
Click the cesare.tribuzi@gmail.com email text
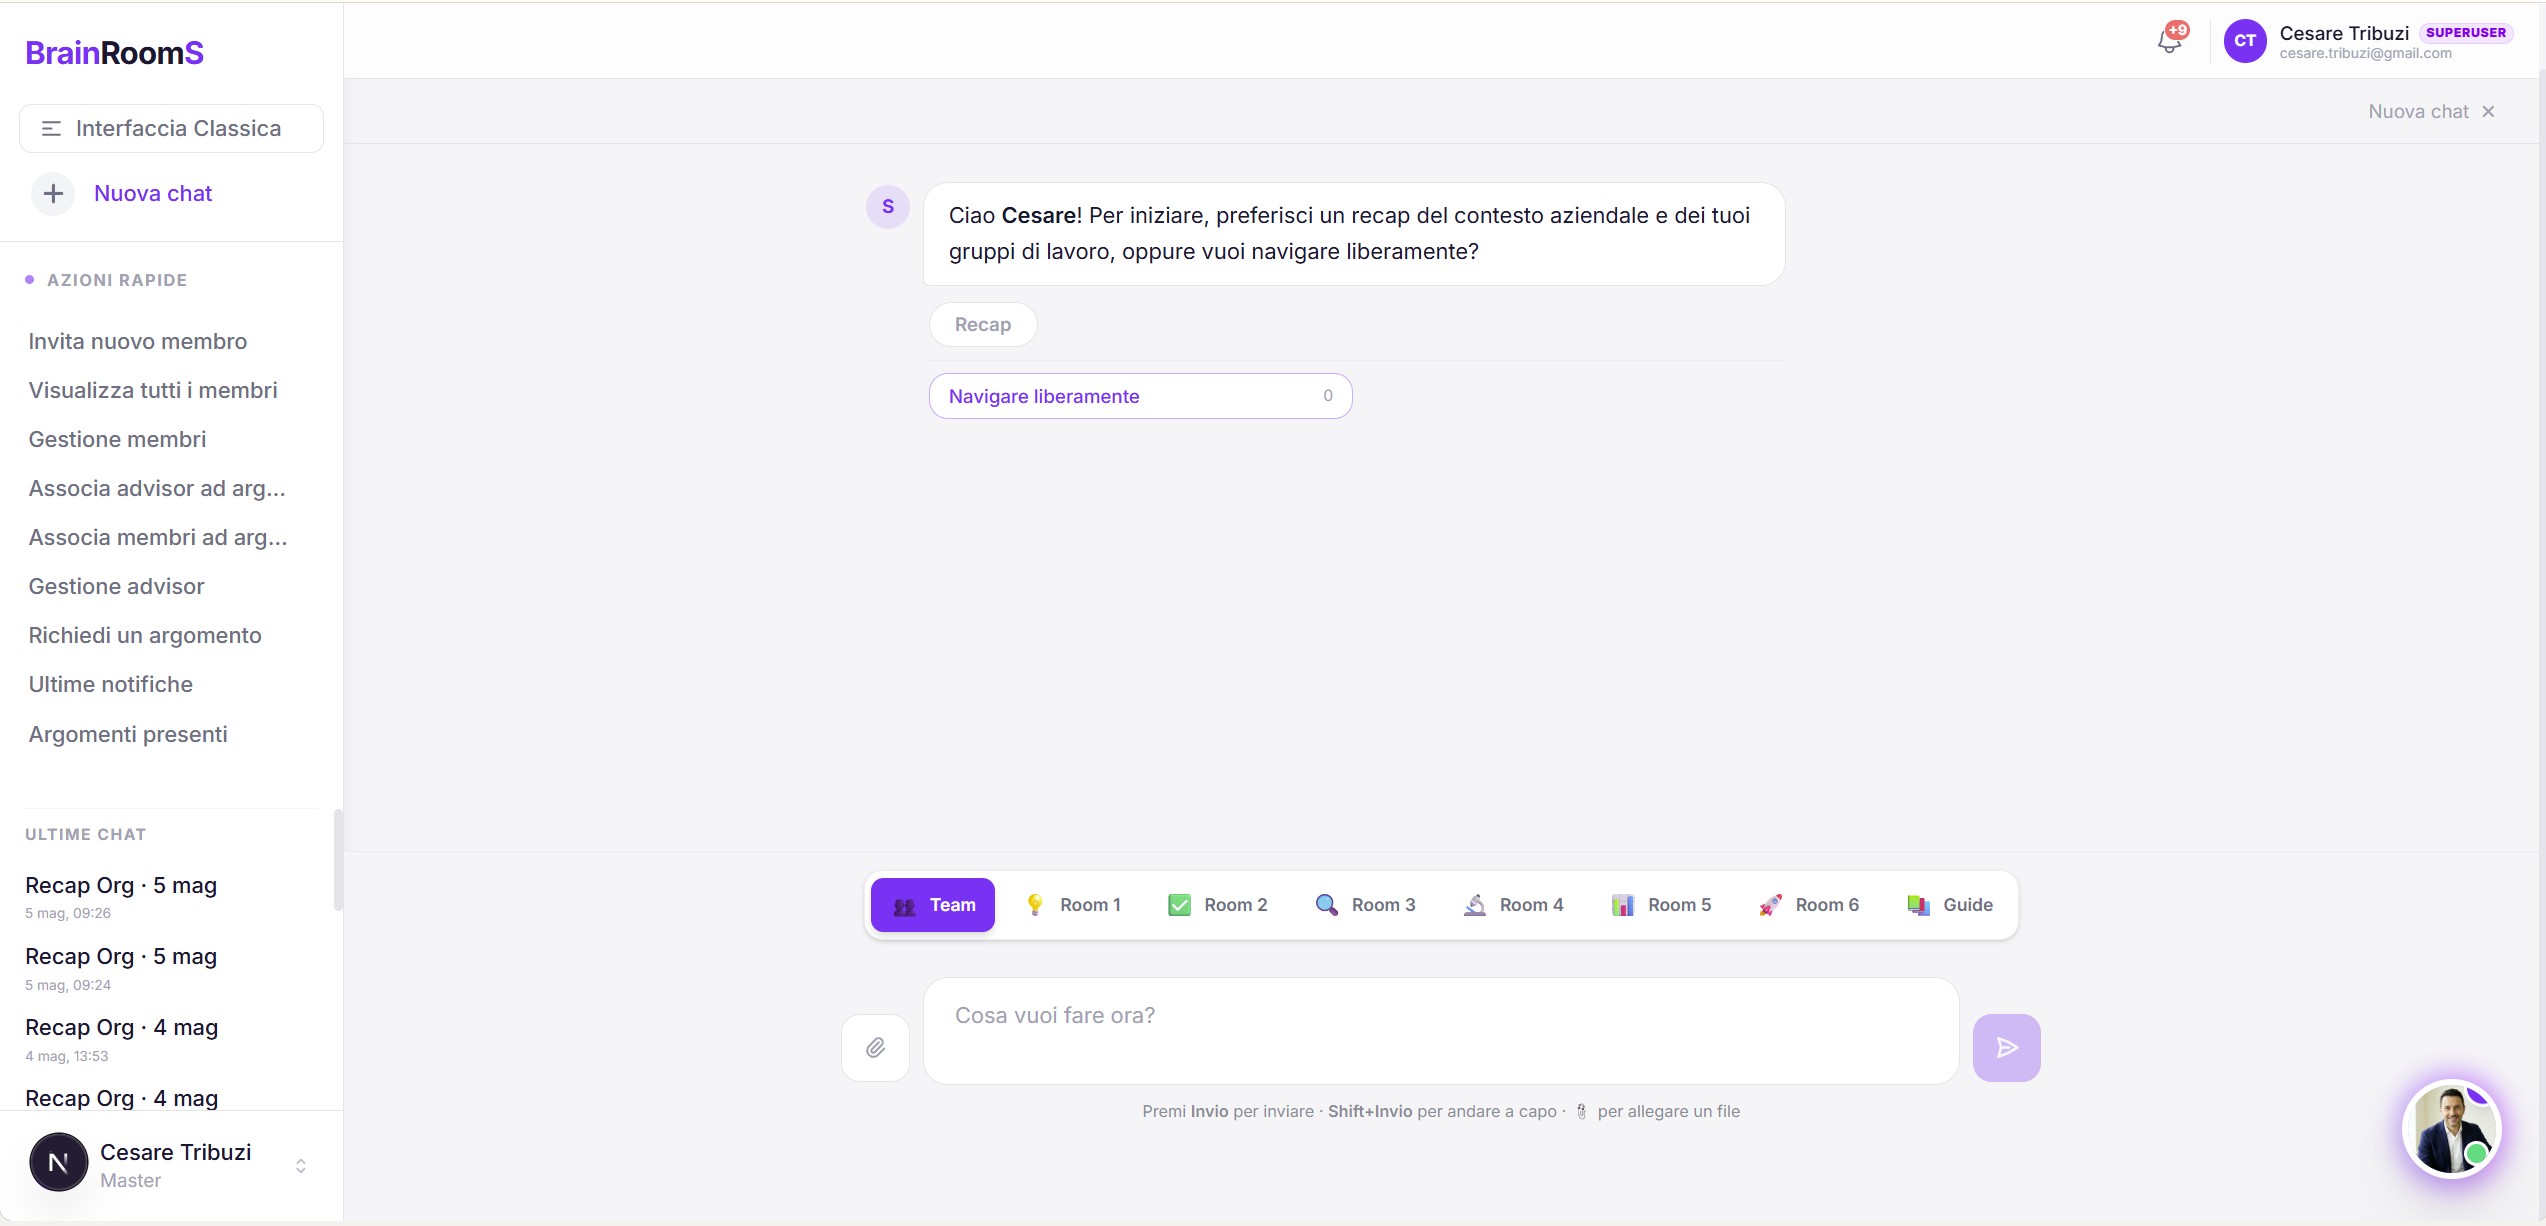pyautogui.click(x=2365, y=53)
